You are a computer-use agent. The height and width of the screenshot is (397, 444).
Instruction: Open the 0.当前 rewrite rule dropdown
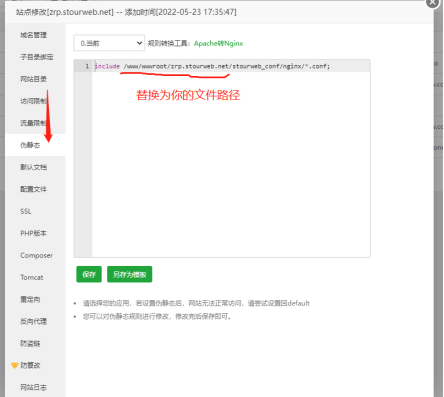click(109, 43)
